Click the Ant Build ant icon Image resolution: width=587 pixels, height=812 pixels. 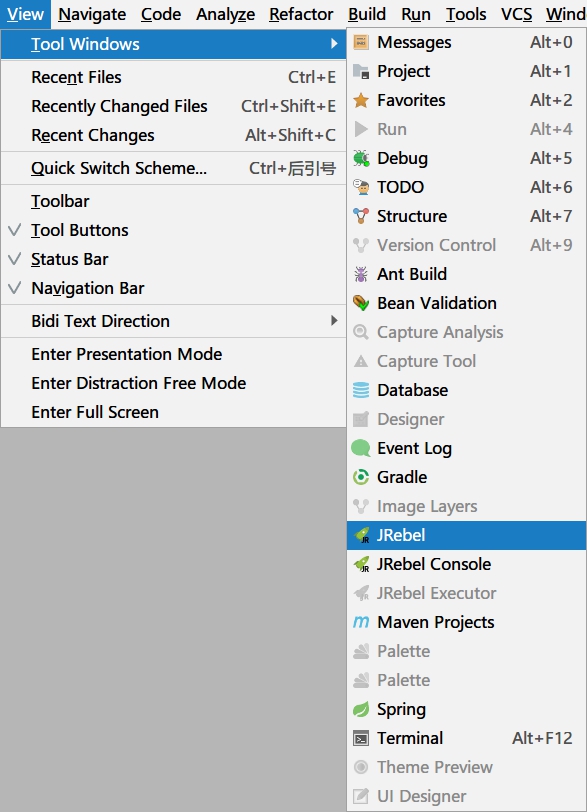click(361, 274)
